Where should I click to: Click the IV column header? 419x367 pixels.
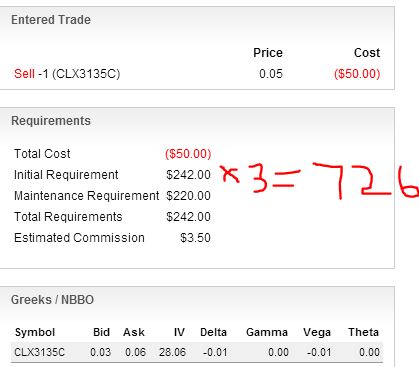click(x=179, y=332)
